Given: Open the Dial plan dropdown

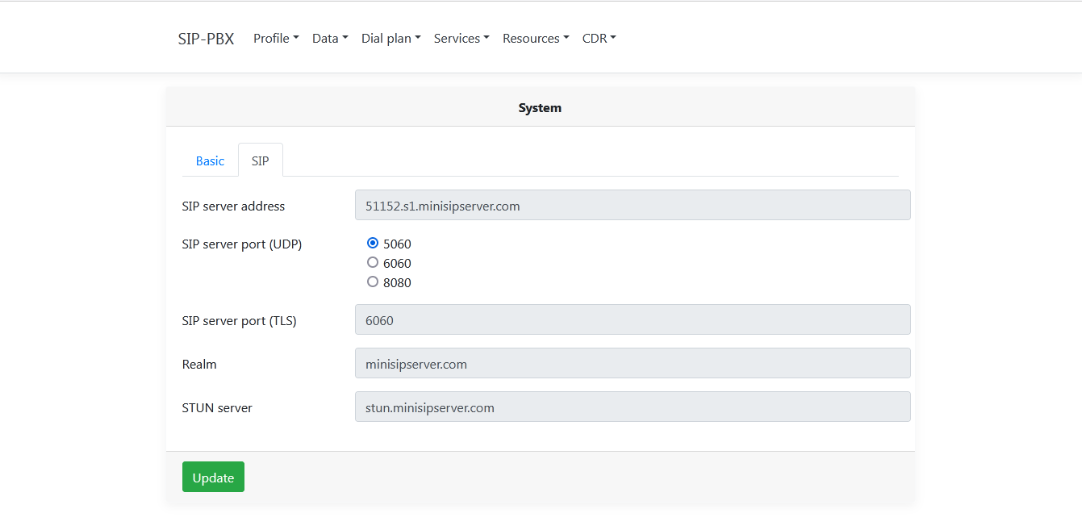Looking at the screenshot, I should tap(391, 39).
